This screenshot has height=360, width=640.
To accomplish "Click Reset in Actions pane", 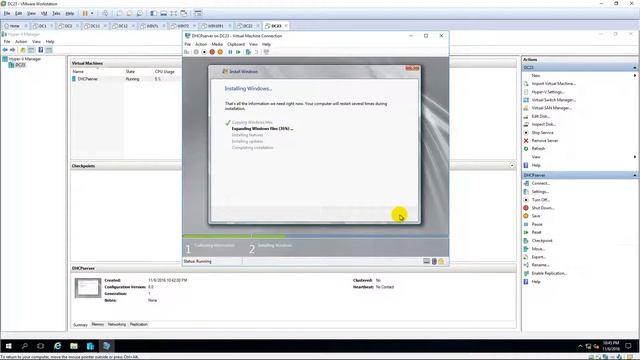I will (536, 232).
